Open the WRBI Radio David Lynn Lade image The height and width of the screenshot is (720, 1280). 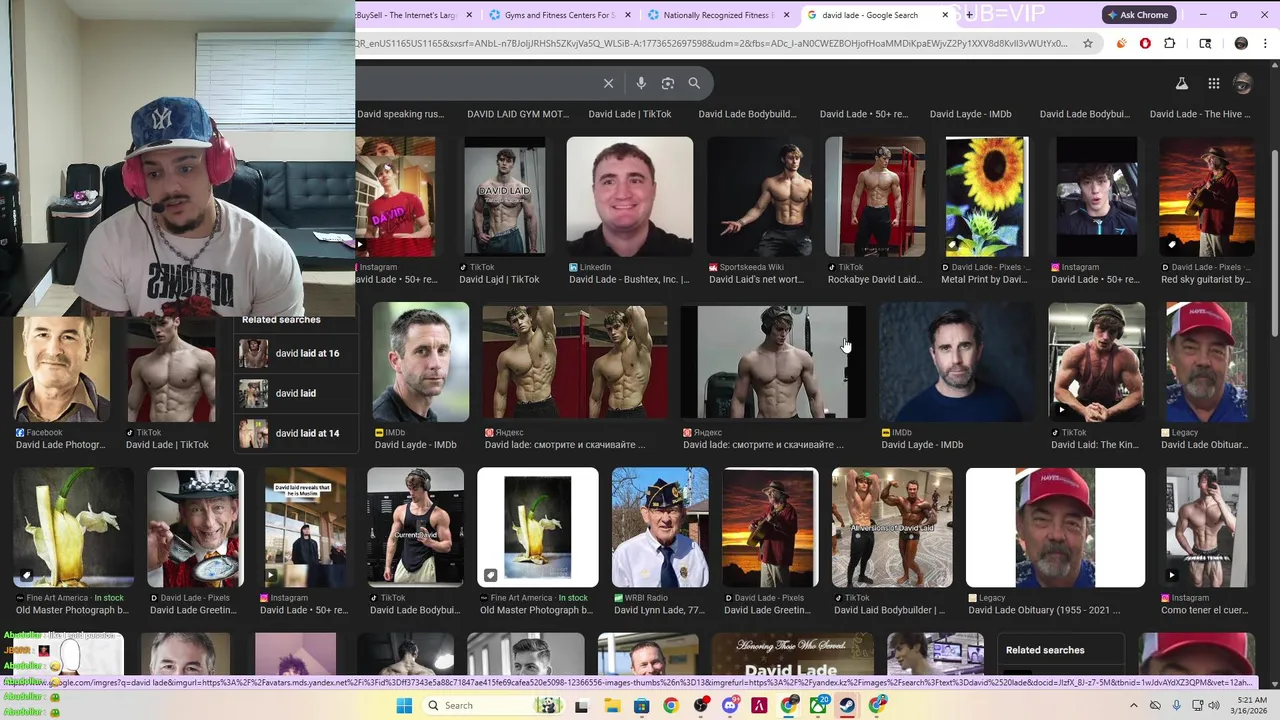coord(660,527)
